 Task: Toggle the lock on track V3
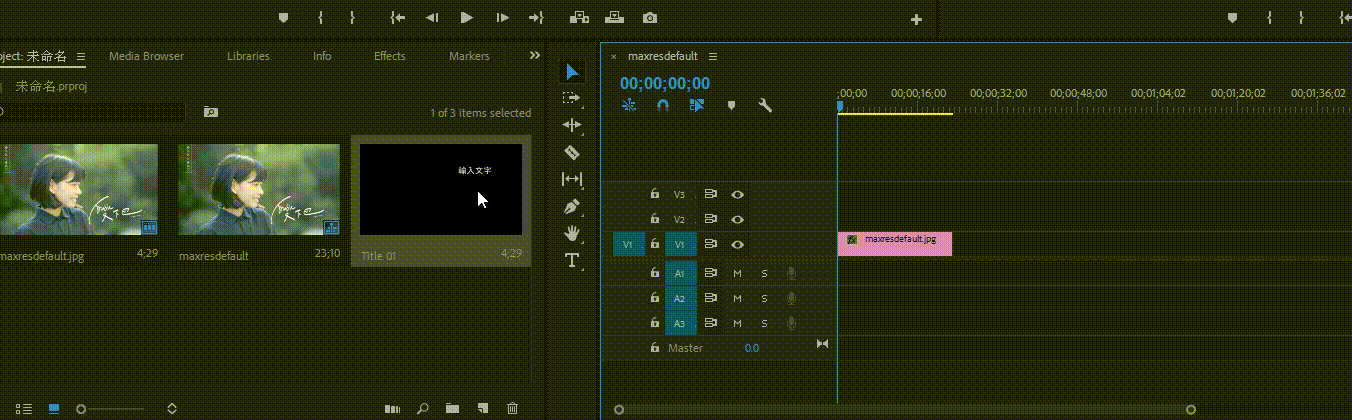click(x=655, y=194)
